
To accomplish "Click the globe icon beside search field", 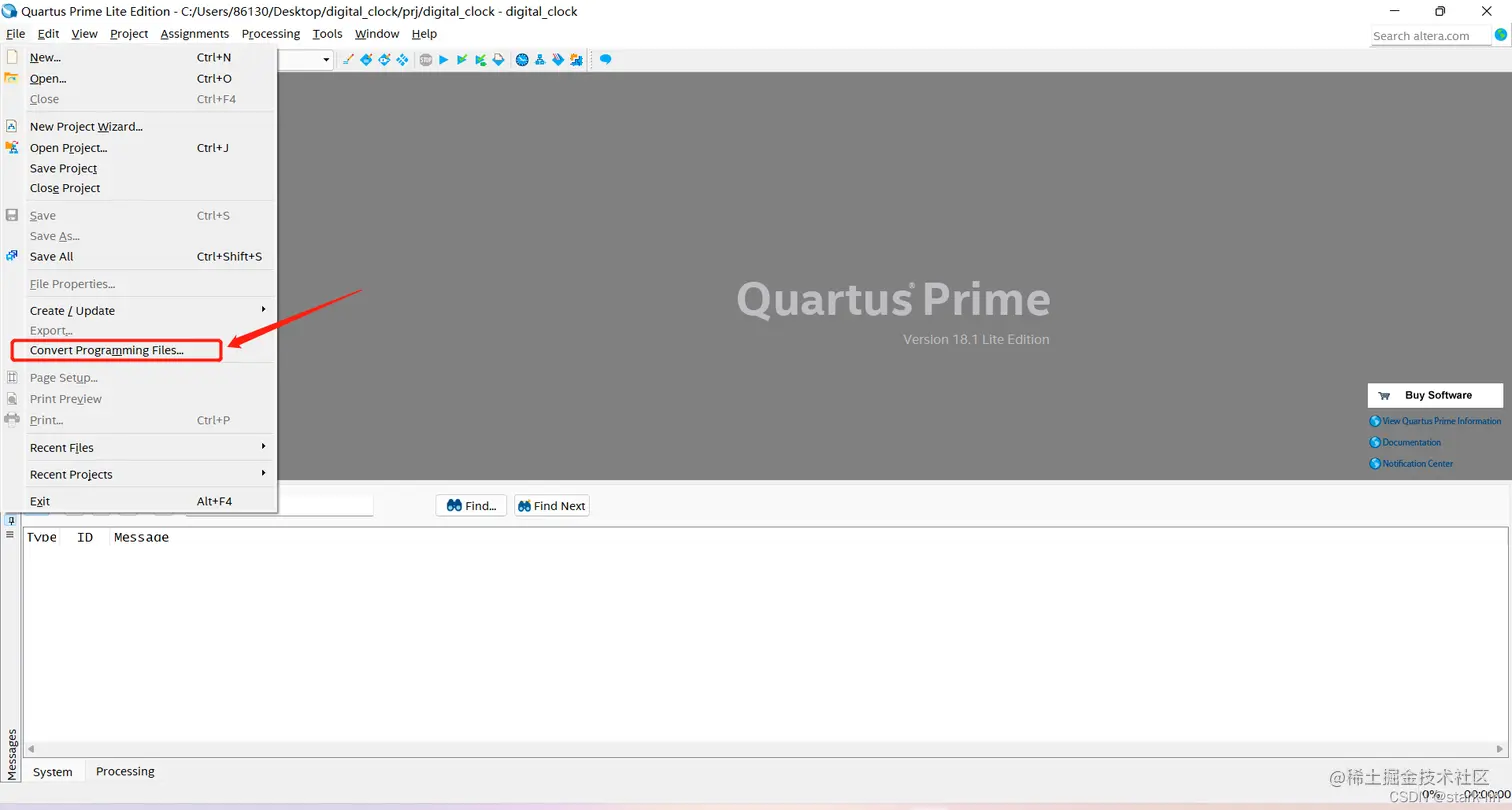I will click(x=1500, y=35).
